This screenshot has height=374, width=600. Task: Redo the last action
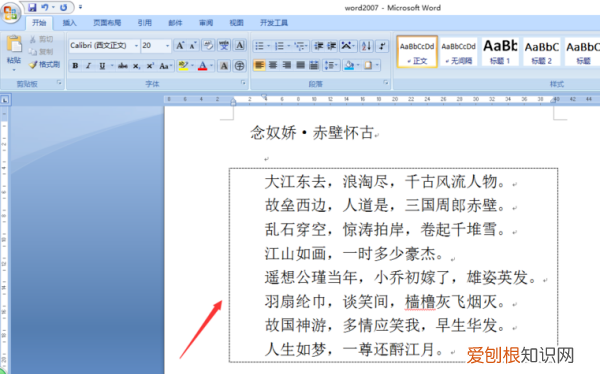[64, 7]
